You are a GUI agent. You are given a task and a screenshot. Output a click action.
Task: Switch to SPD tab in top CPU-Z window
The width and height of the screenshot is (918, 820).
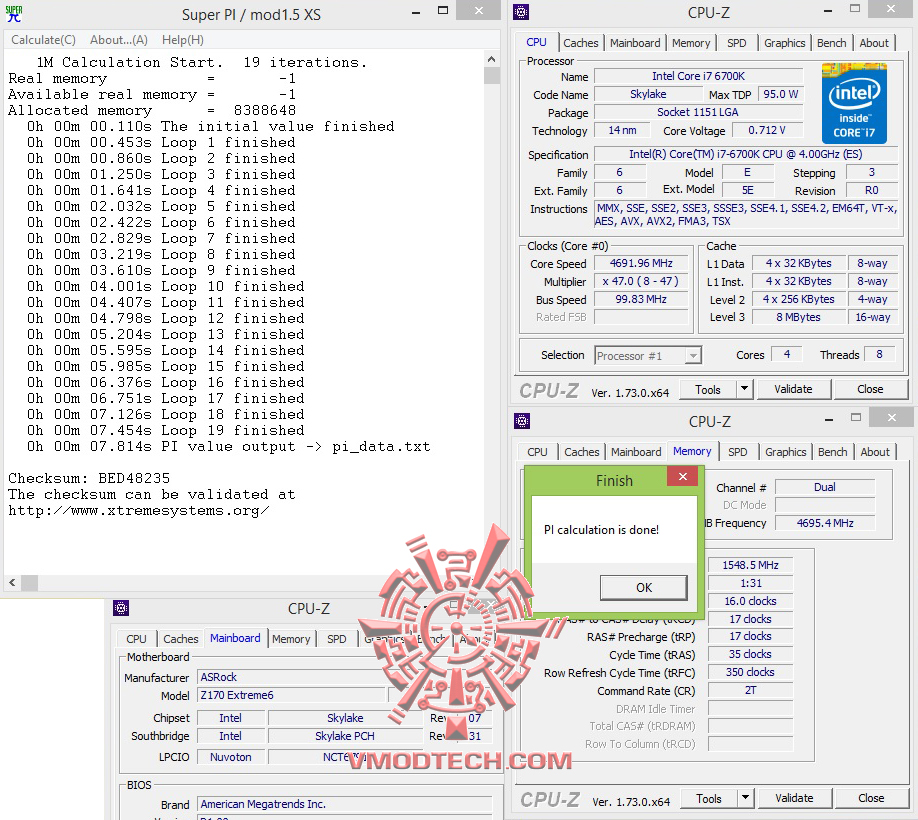[x=737, y=43]
